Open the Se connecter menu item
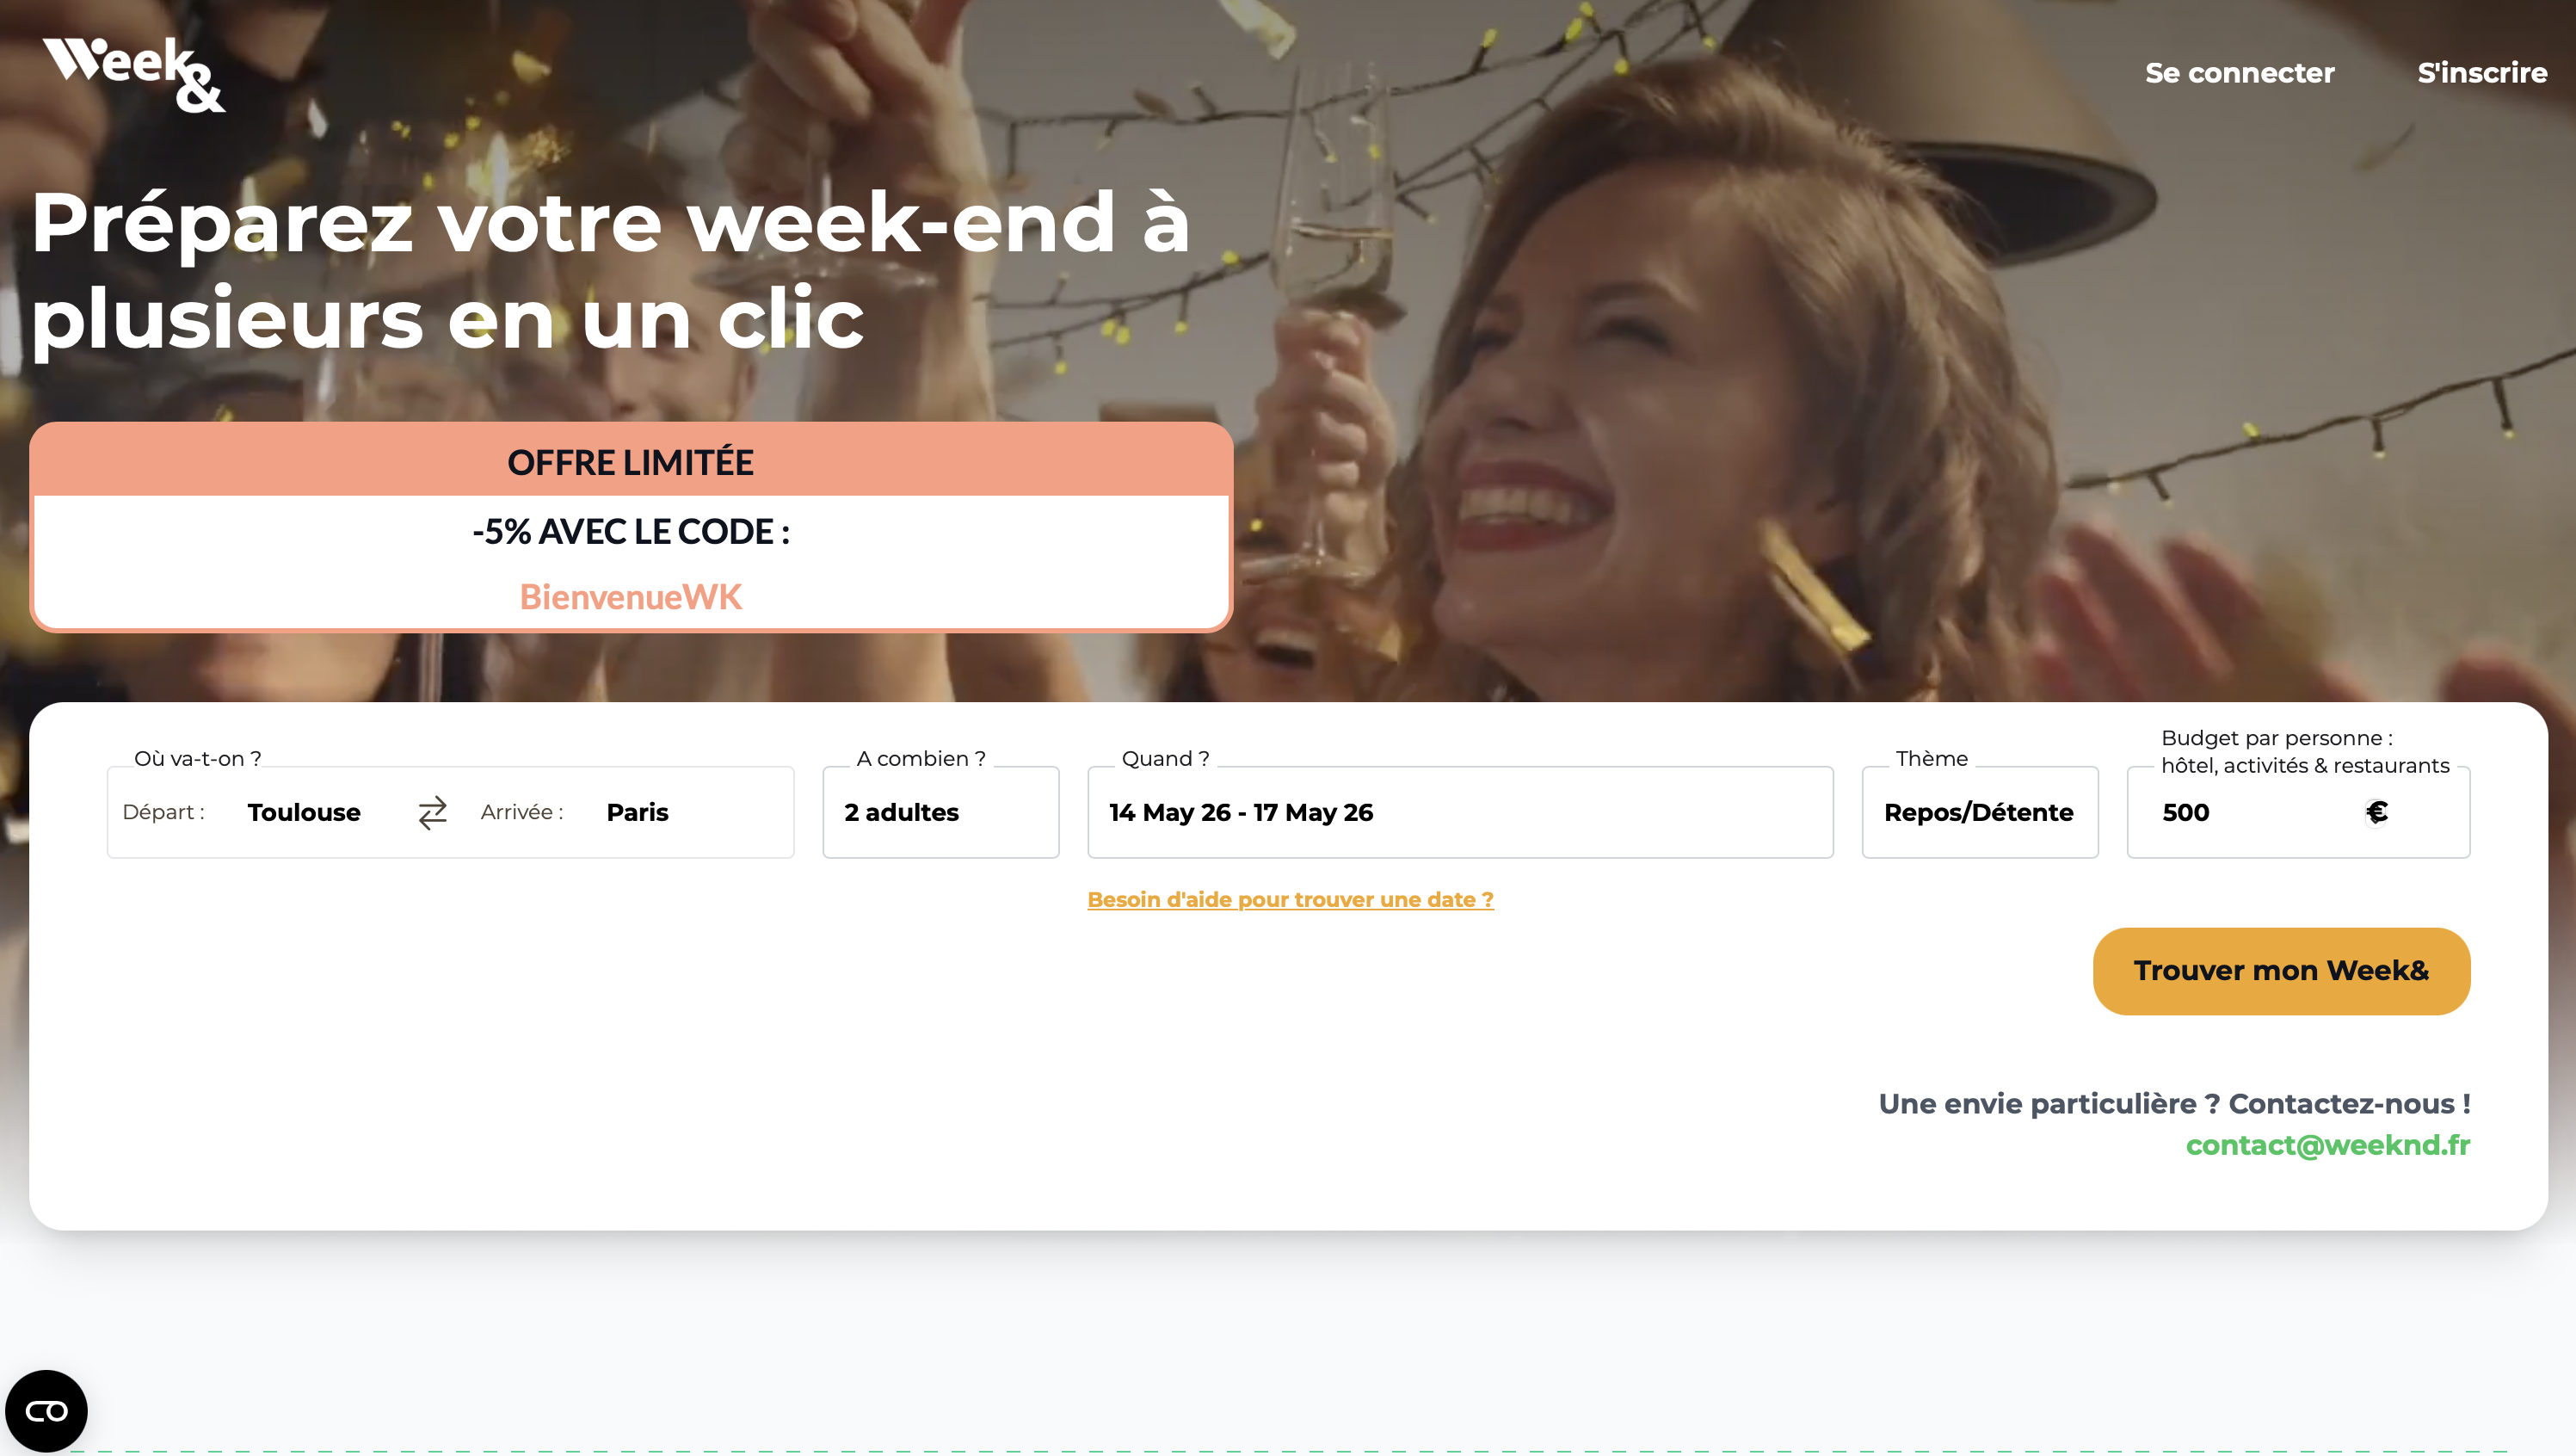The width and height of the screenshot is (2576, 1456). pyautogui.click(x=2239, y=73)
